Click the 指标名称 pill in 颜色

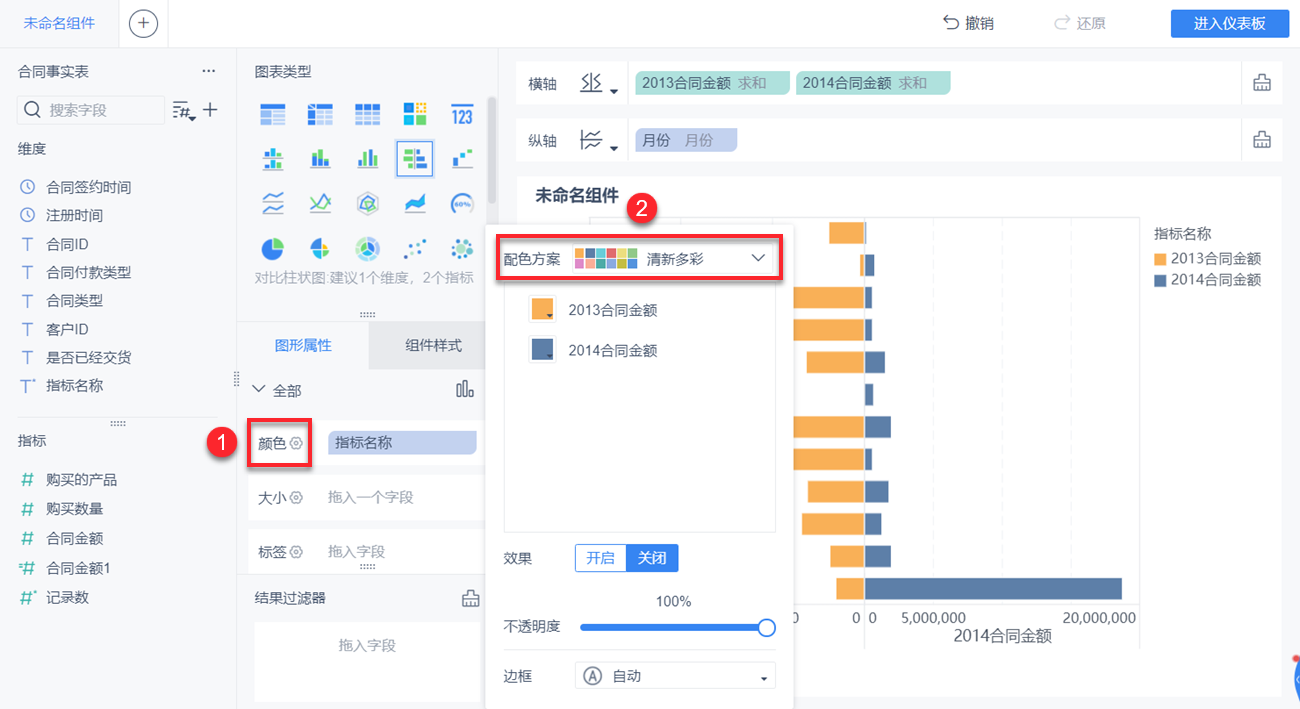[x=402, y=443]
